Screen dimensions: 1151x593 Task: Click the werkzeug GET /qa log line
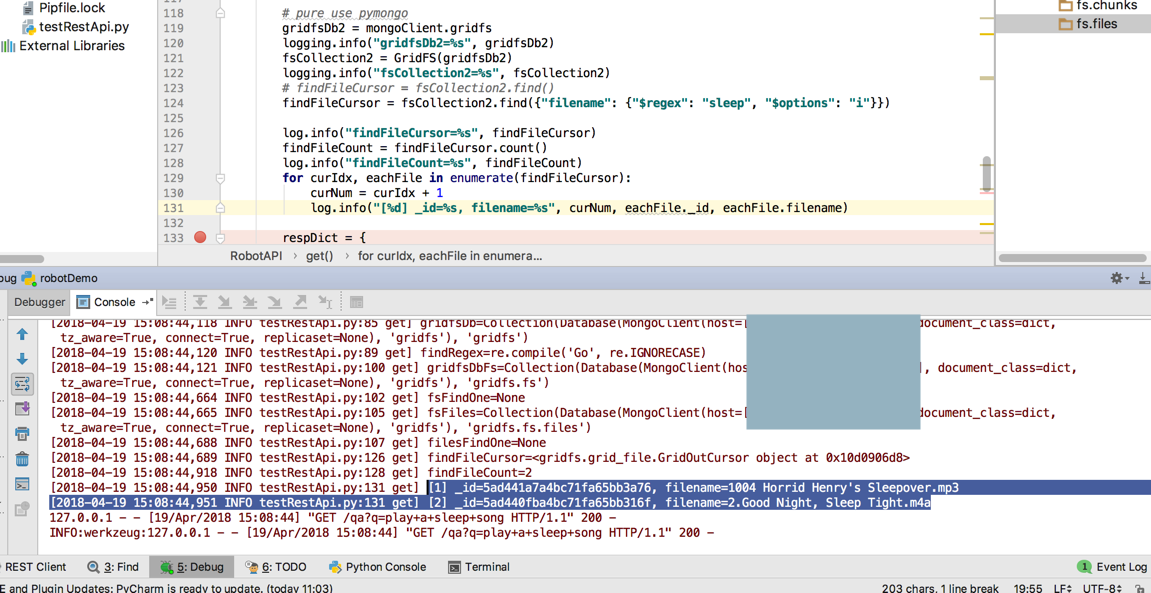pyautogui.click(x=382, y=533)
